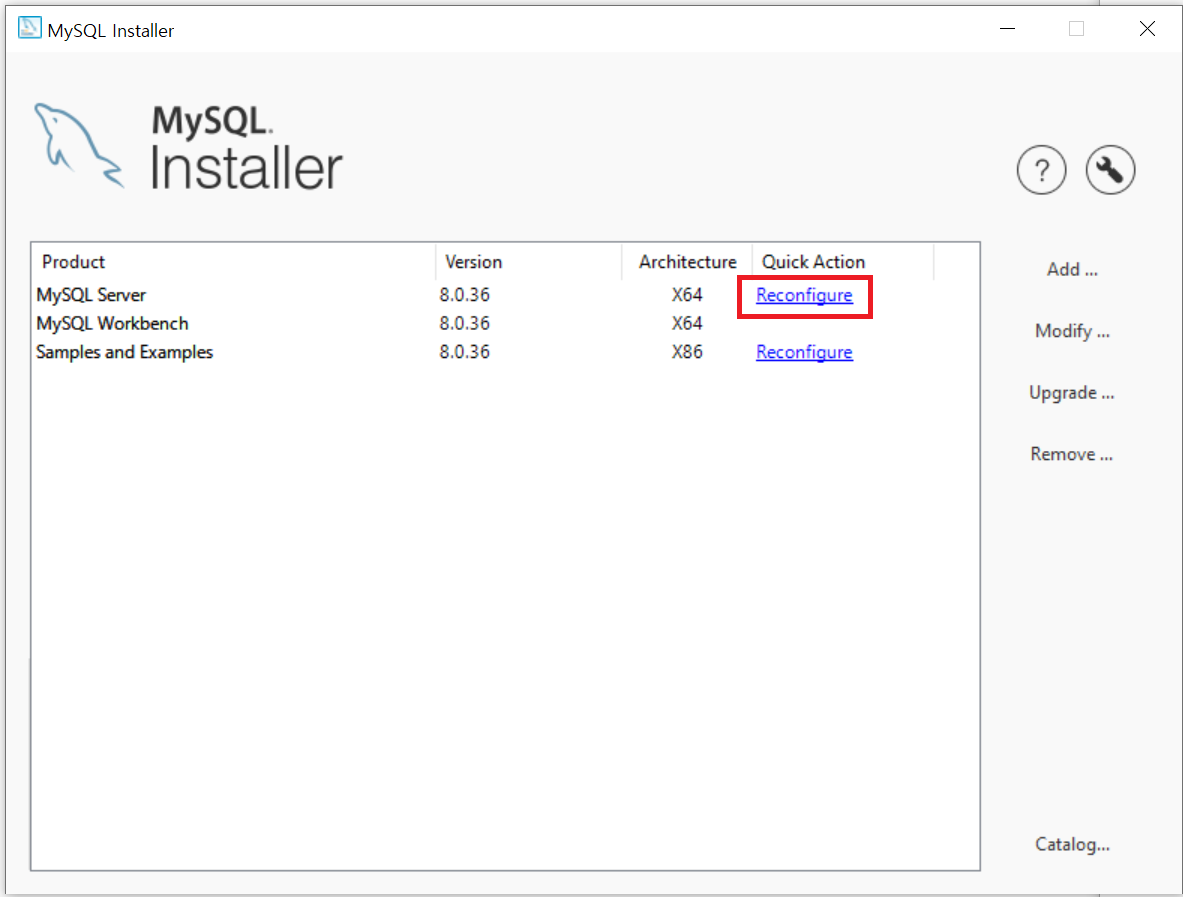
Task: Click the Quick Action column header
Action: [843, 262]
